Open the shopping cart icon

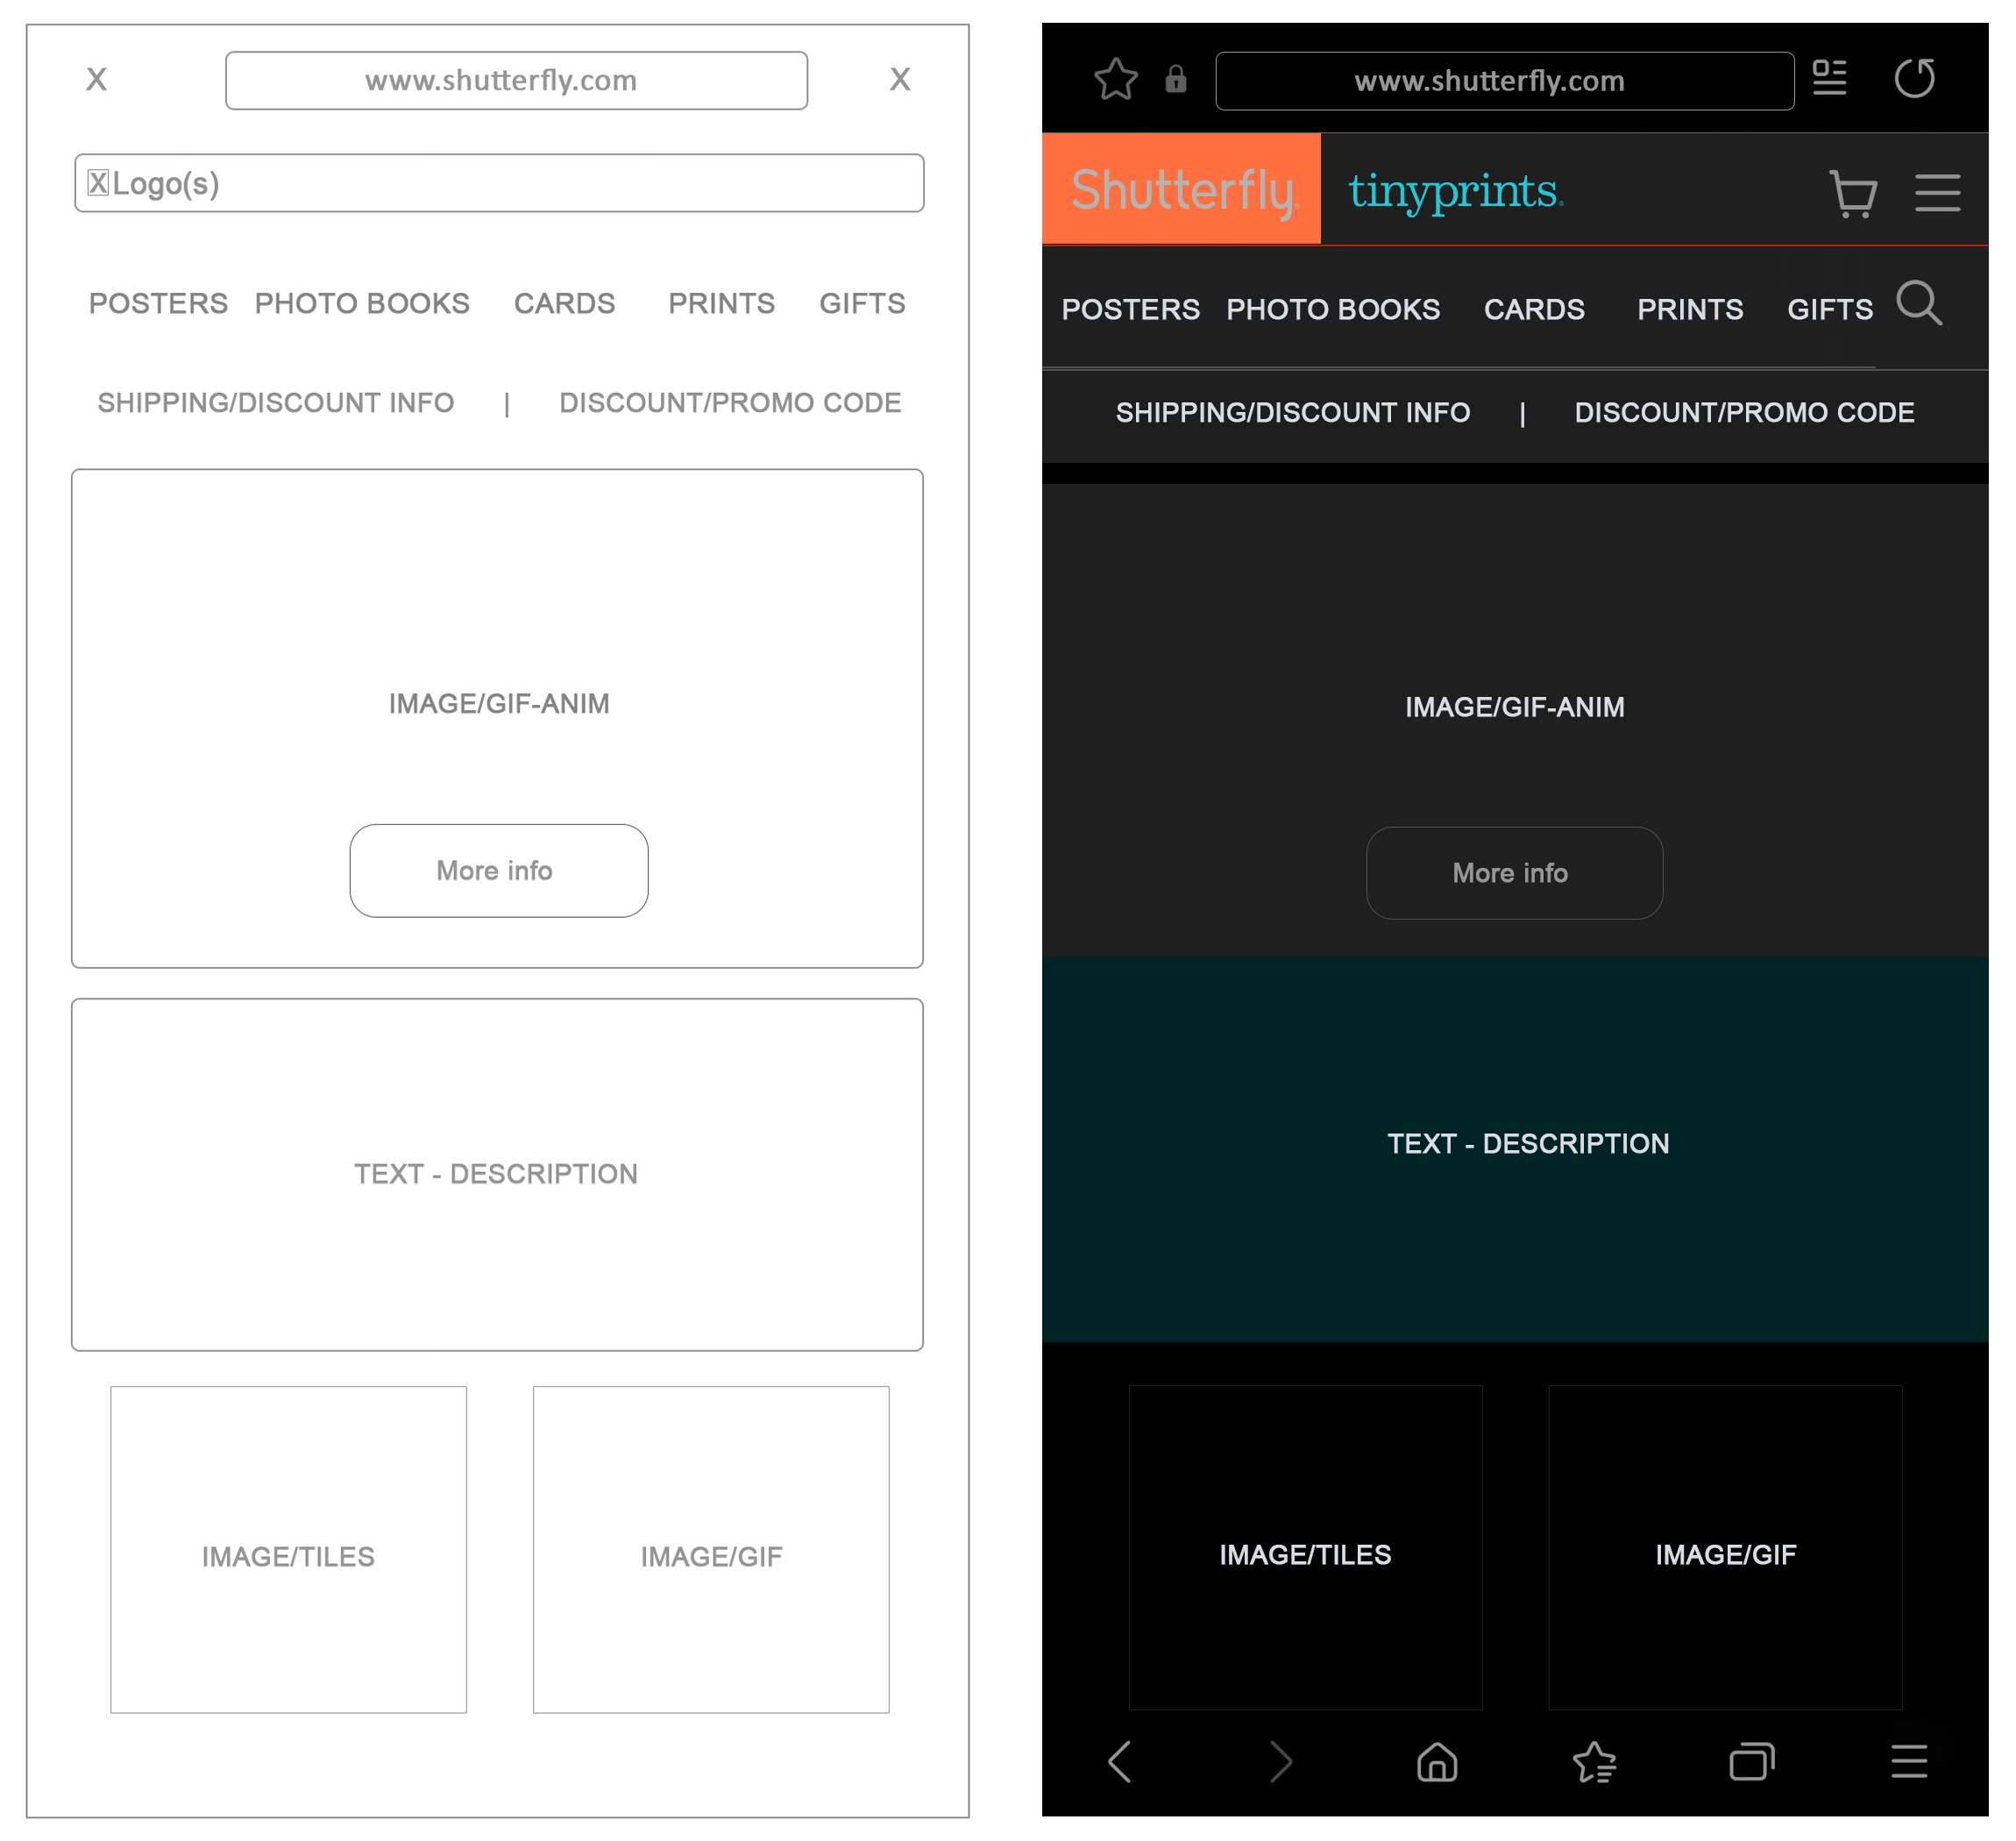tap(1852, 193)
